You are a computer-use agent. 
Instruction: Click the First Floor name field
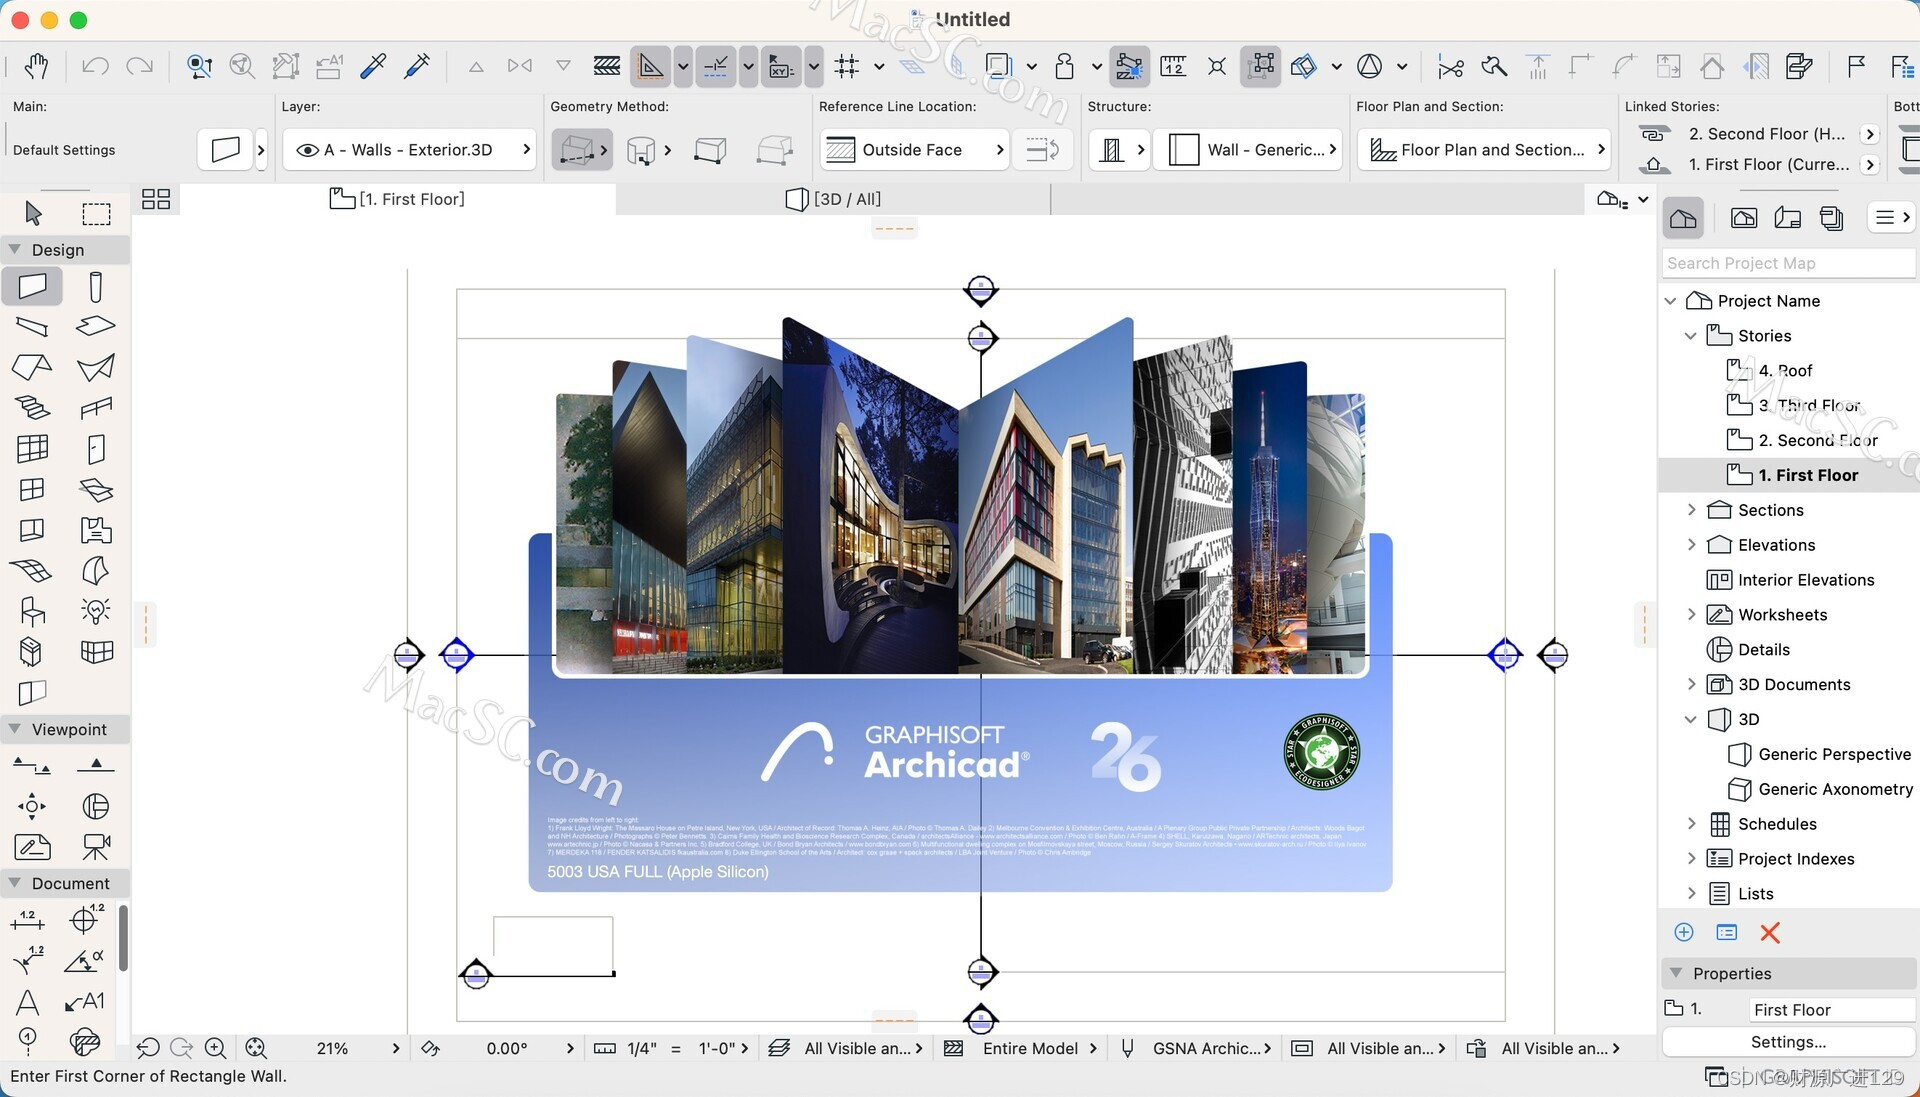coord(1831,1010)
